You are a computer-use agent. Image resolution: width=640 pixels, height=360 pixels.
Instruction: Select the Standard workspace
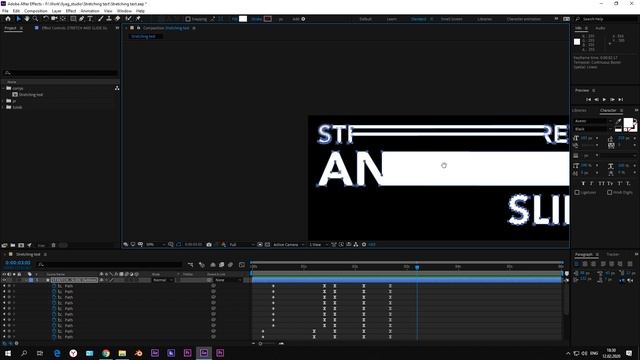pyautogui.click(x=418, y=19)
